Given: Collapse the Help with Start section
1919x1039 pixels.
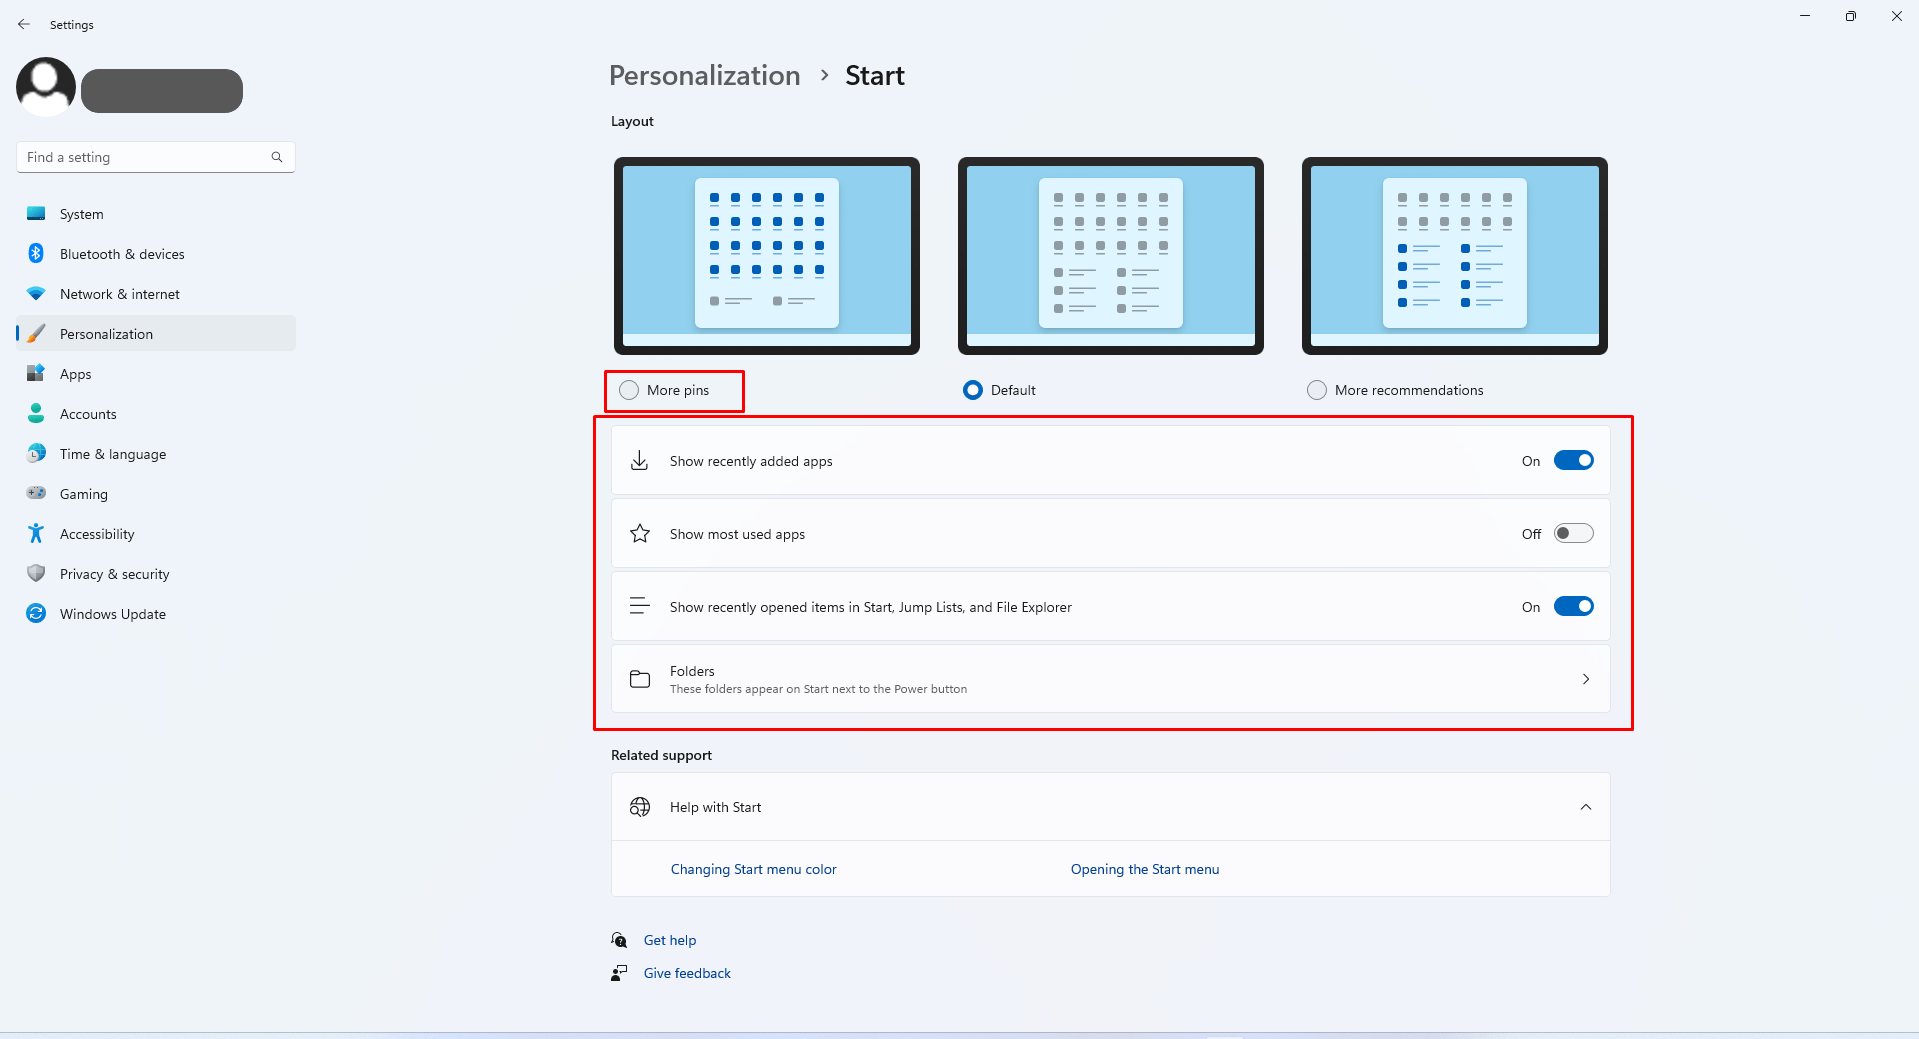Looking at the screenshot, I should 1585,807.
